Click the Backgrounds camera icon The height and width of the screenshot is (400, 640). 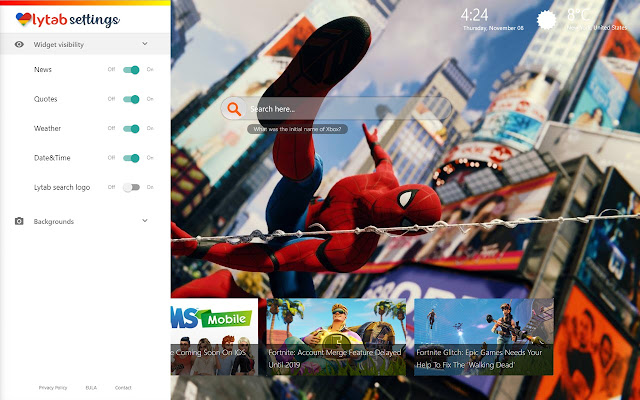[19, 221]
